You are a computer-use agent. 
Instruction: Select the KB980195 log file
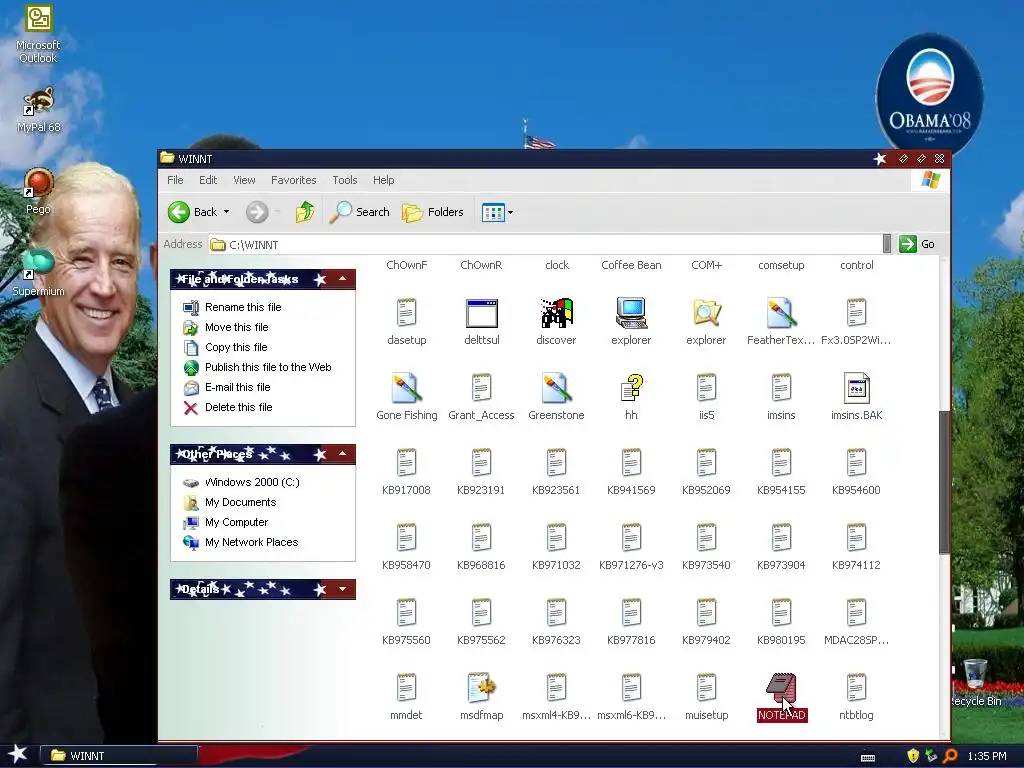(x=781, y=622)
